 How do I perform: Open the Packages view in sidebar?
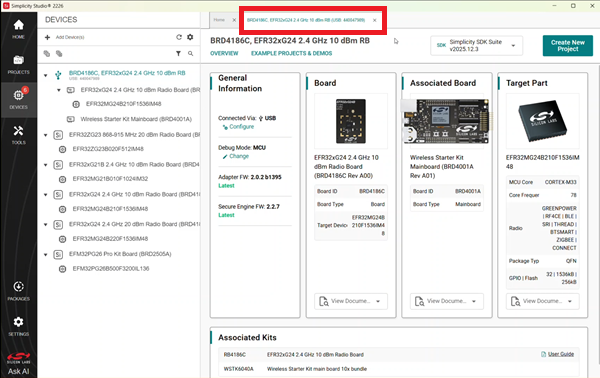tap(18, 291)
